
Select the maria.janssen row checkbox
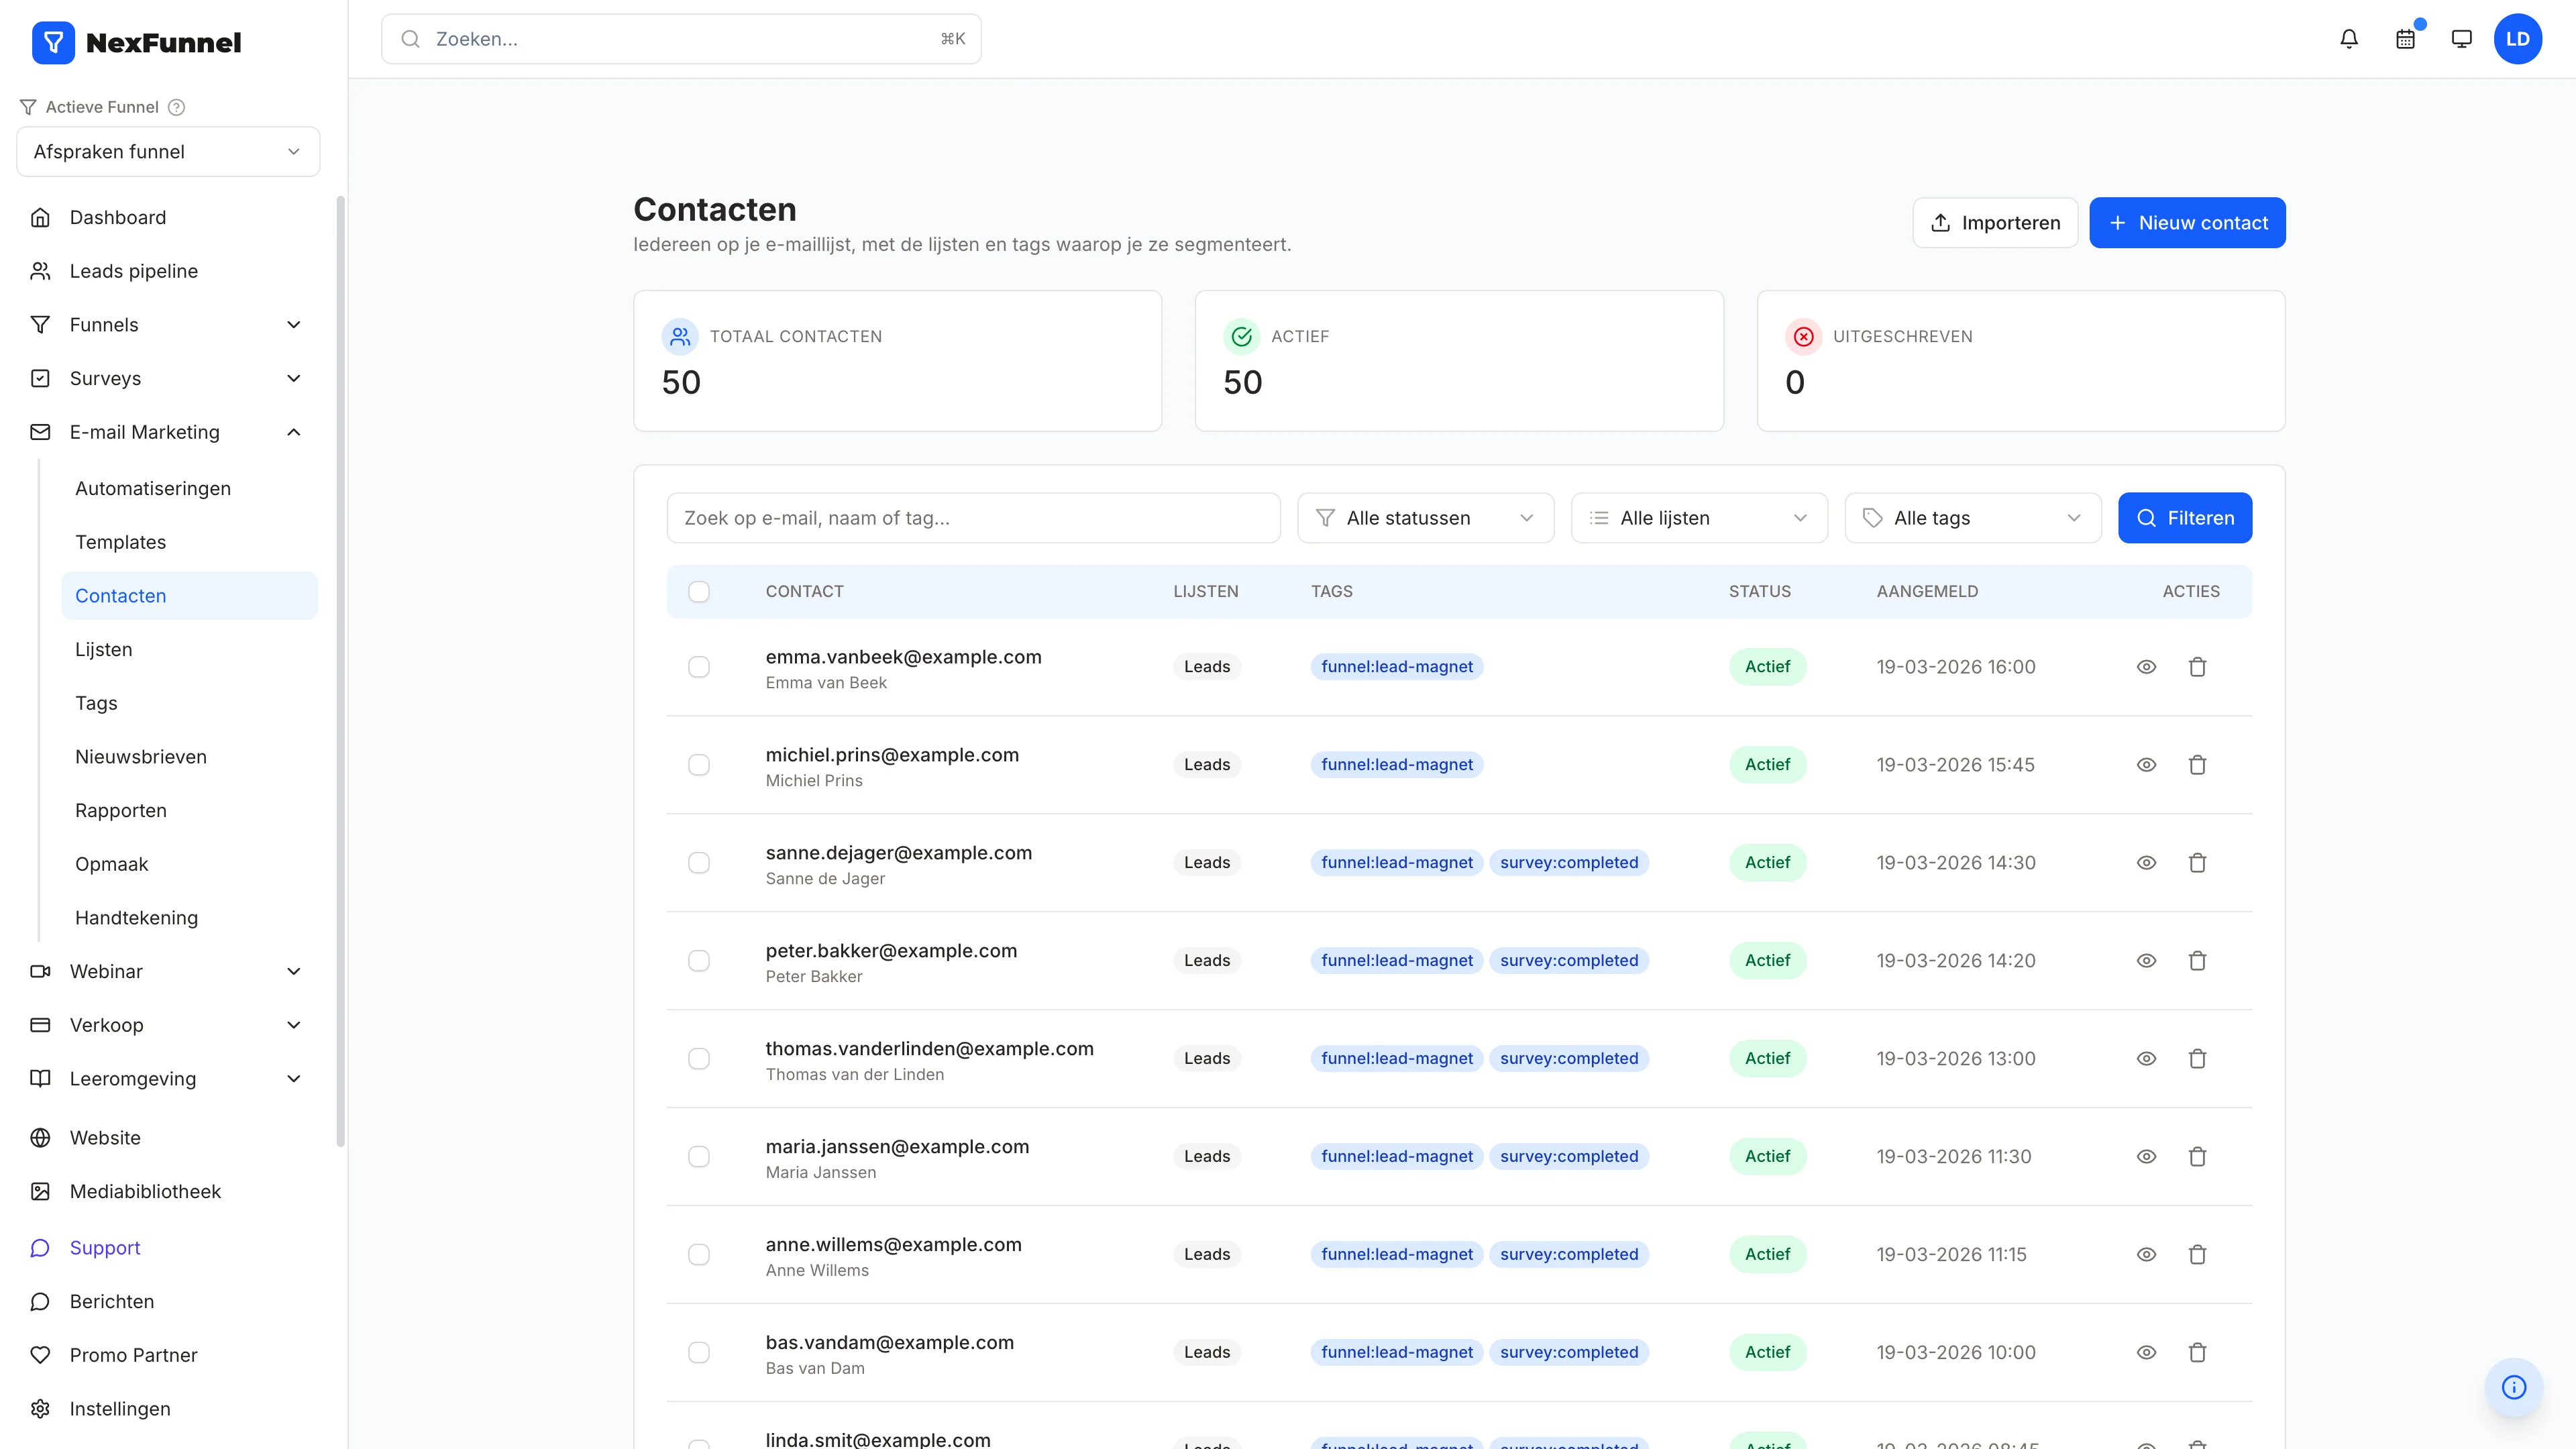(x=699, y=1157)
